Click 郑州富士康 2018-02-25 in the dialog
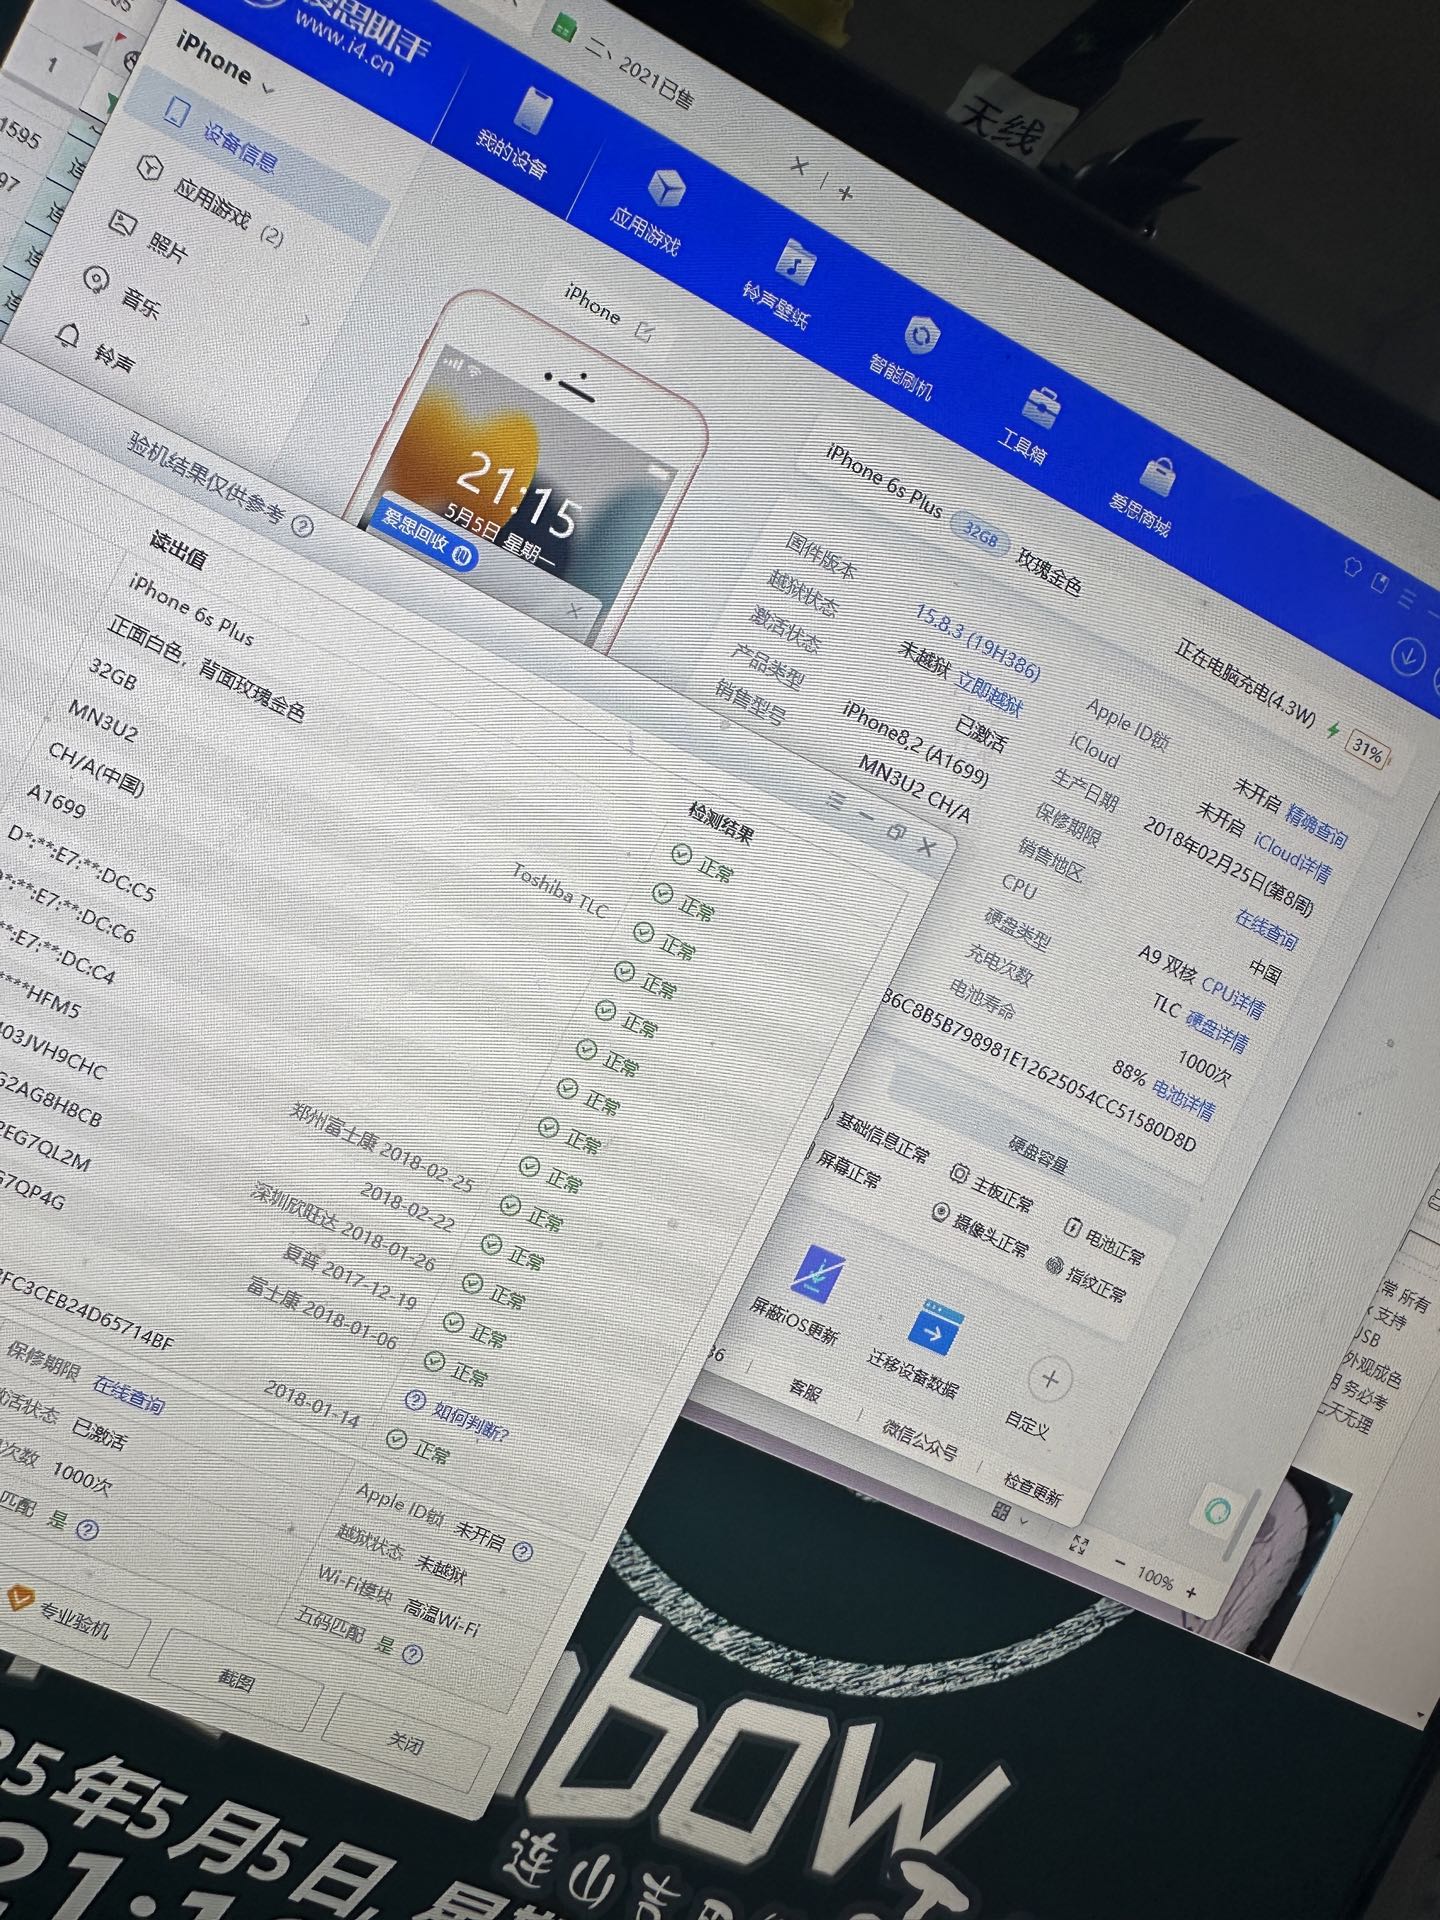This screenshot has width=1440, height=1920. point(382,1146)
